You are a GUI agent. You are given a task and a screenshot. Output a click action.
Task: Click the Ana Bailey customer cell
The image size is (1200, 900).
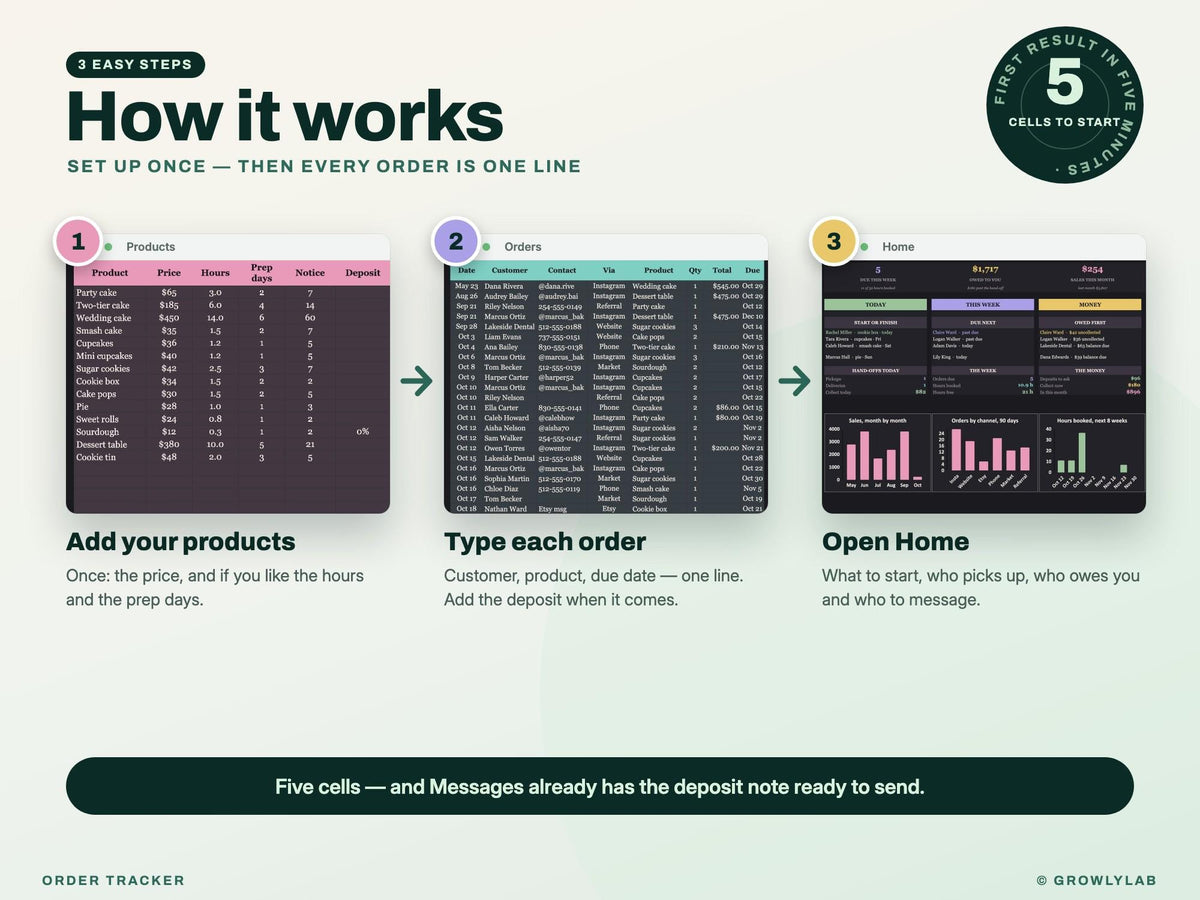[501, 347]
